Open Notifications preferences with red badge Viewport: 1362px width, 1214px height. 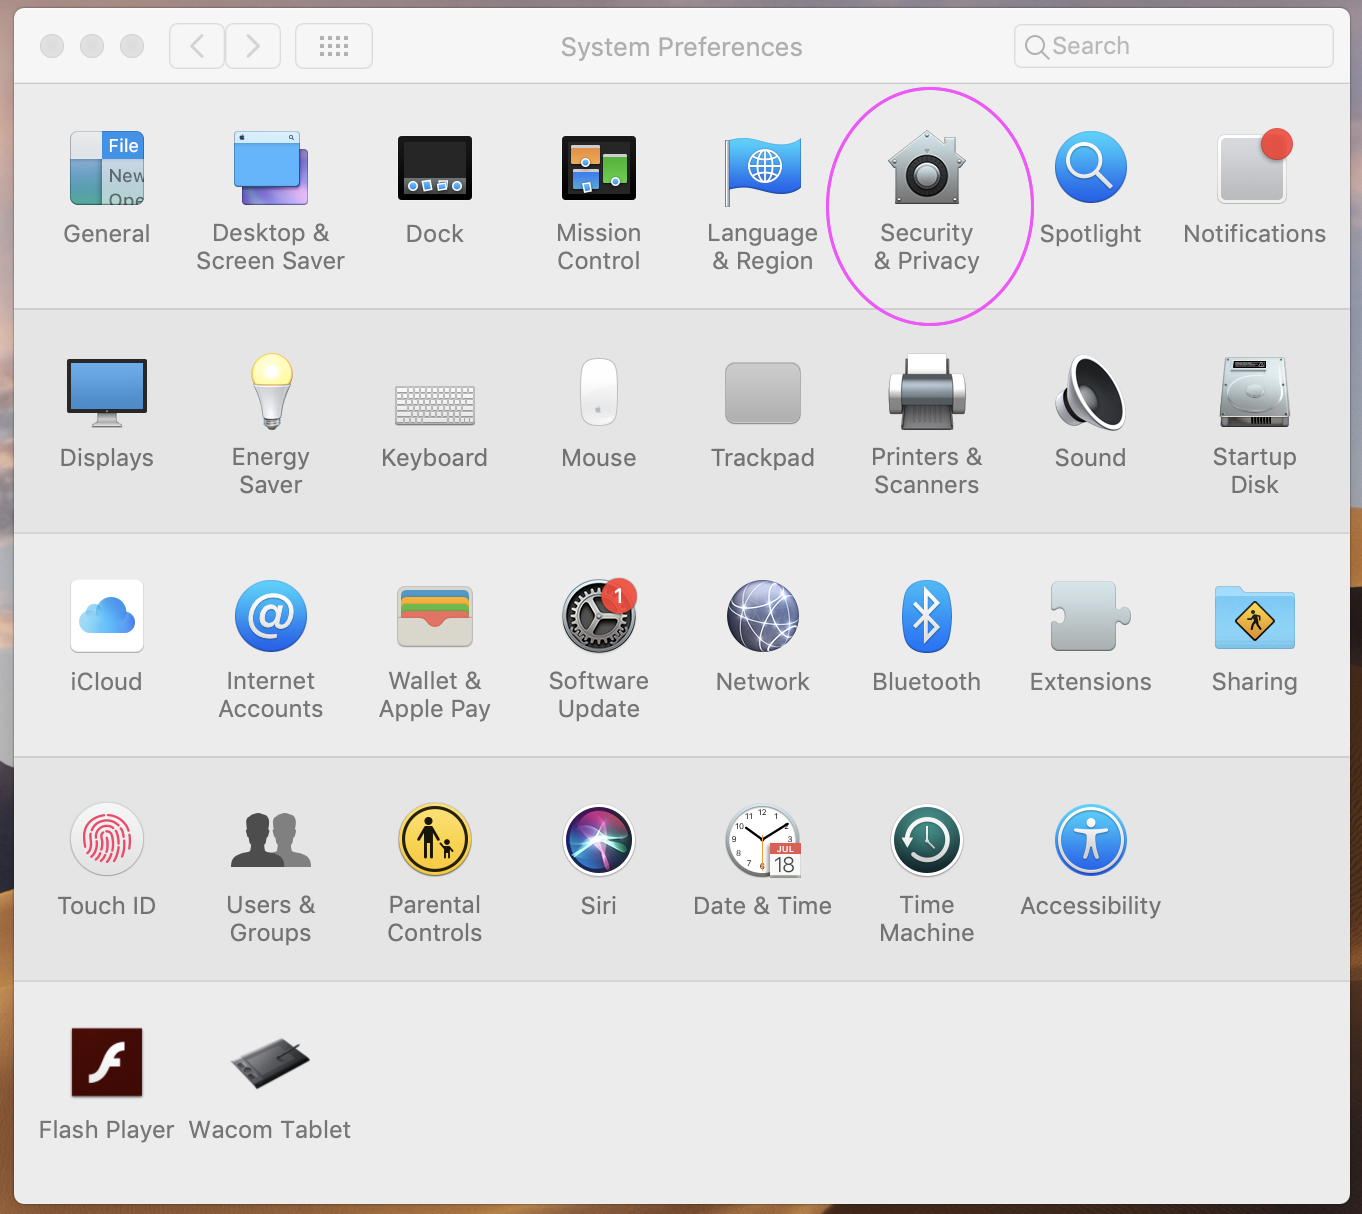[1254, 169]
